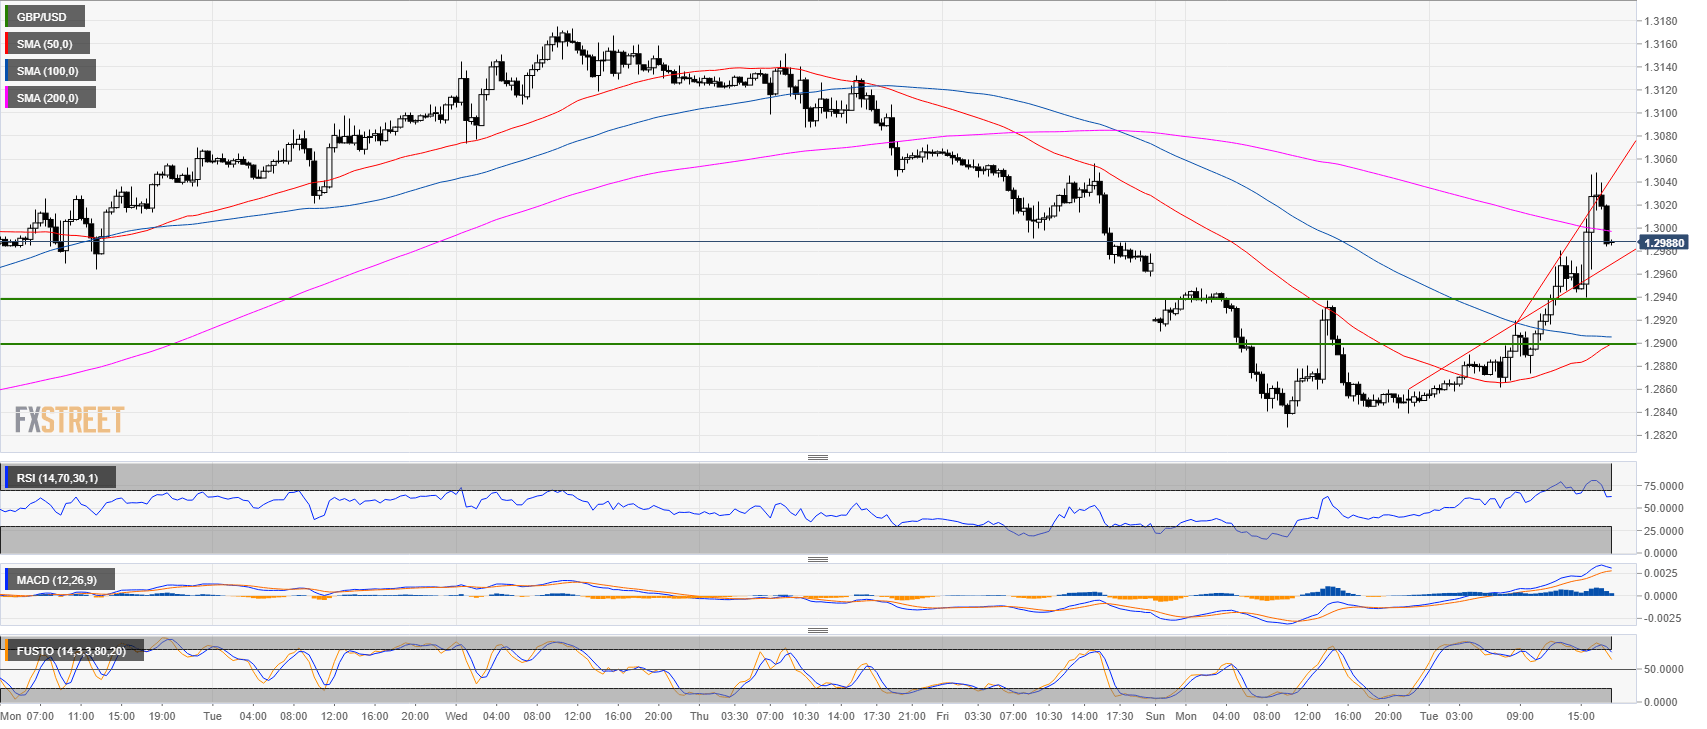Click the Thu label on the time axis
Image resolution: width=1707 pixels, height=729 pixels.
(x=699, y=716)
